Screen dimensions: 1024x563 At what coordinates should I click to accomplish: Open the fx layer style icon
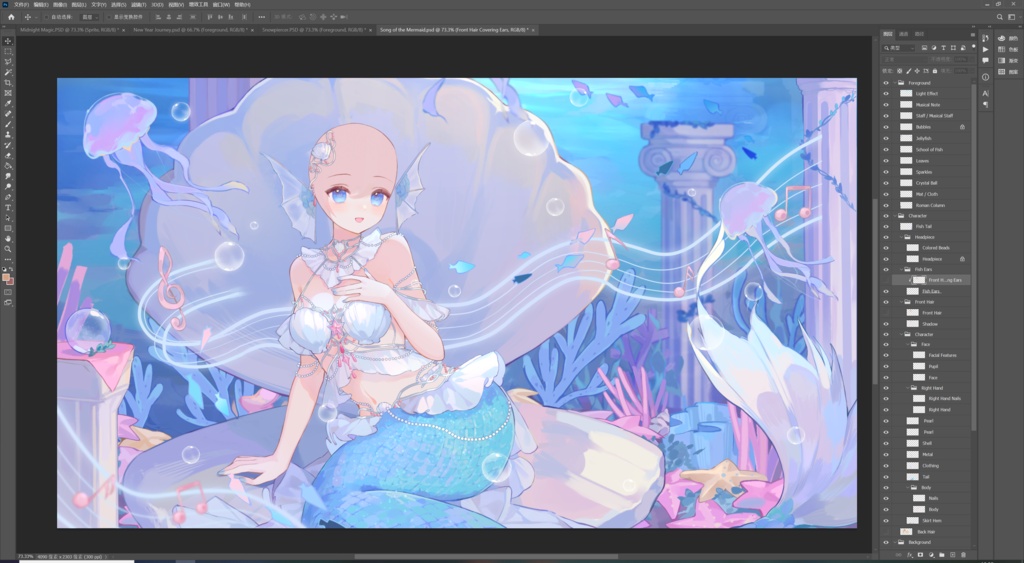[910, 555]
